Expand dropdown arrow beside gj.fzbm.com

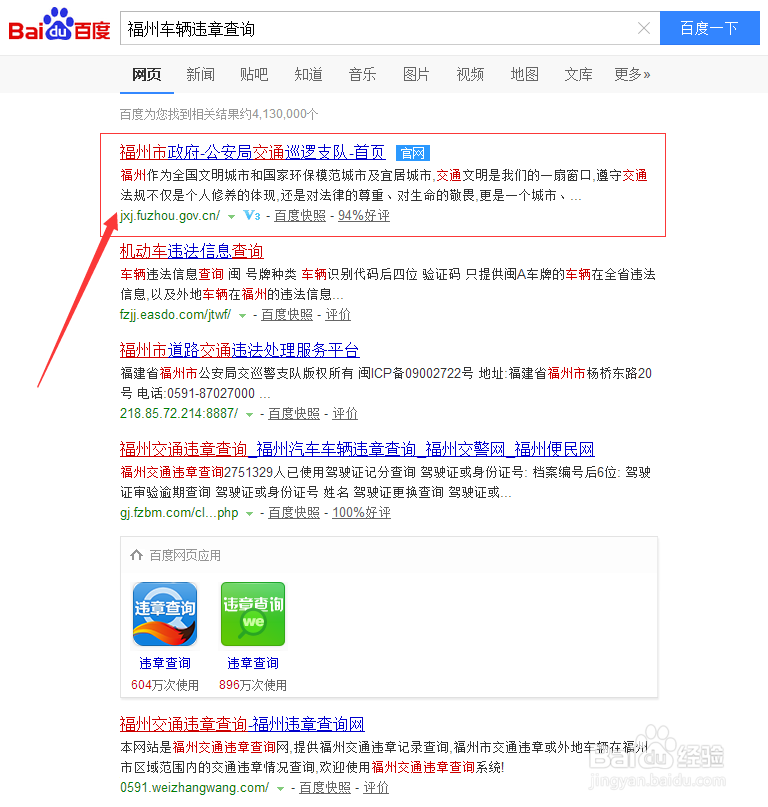[250, 514]
